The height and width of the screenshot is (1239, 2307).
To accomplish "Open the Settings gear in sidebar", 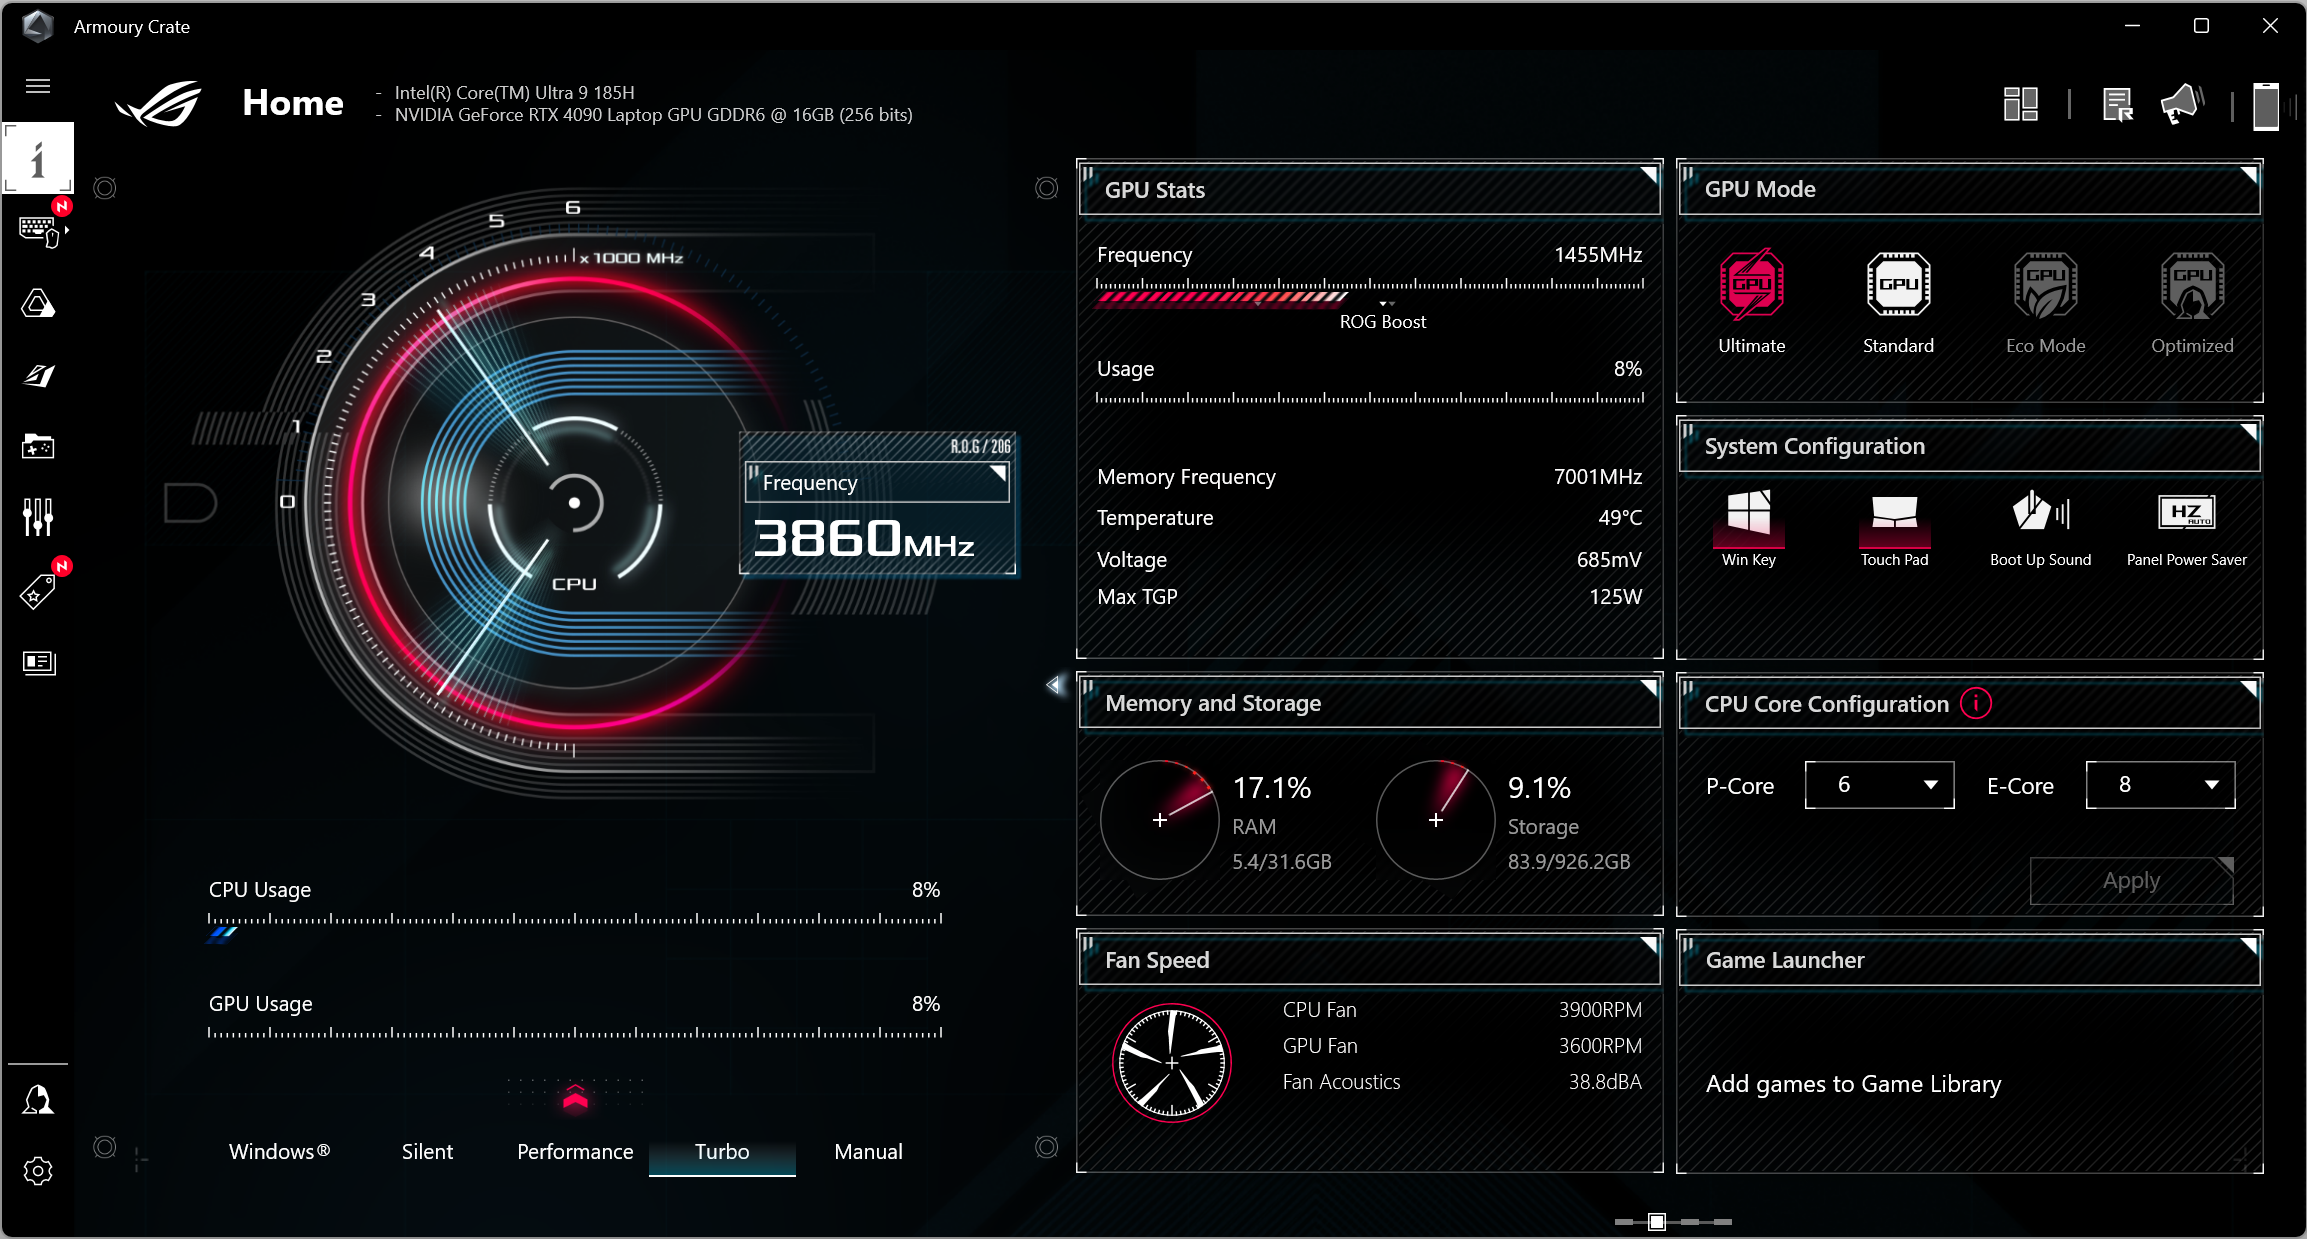I will [x=38, y=1171].
